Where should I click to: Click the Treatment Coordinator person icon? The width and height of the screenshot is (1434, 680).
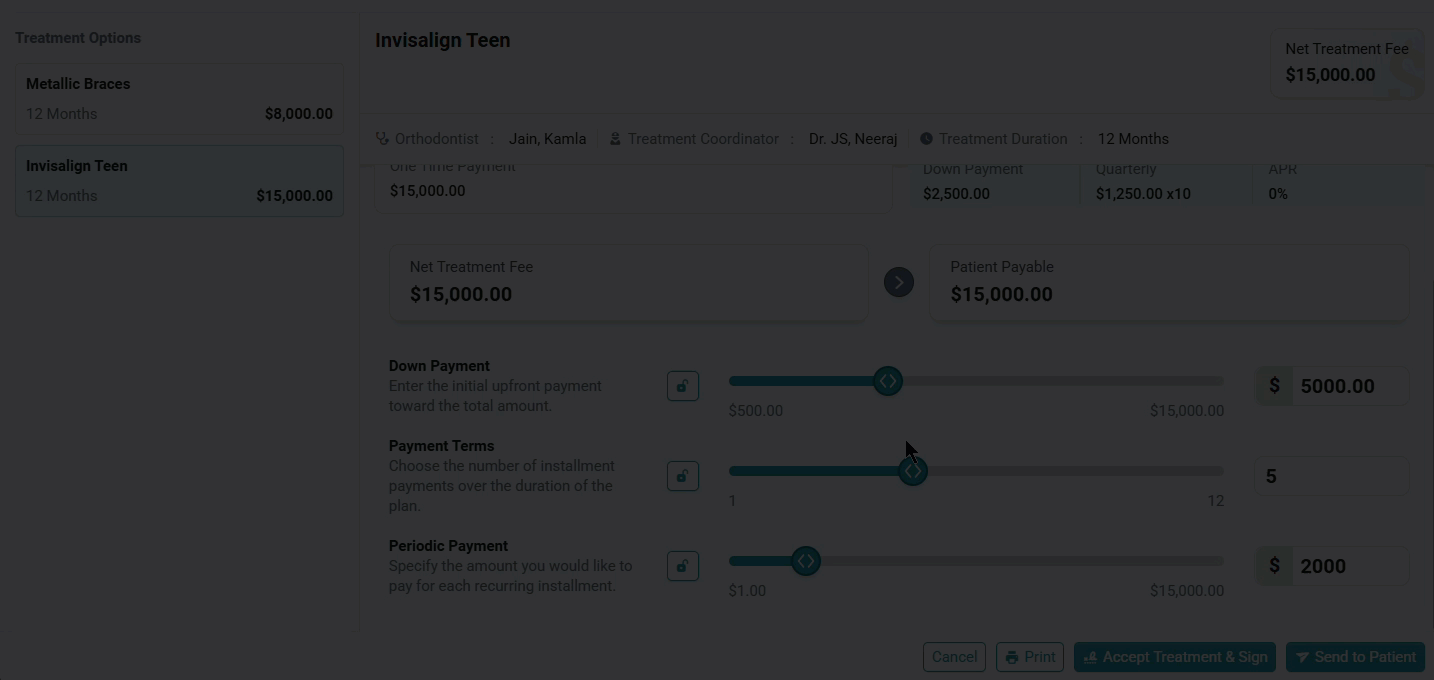coord(616,139)
